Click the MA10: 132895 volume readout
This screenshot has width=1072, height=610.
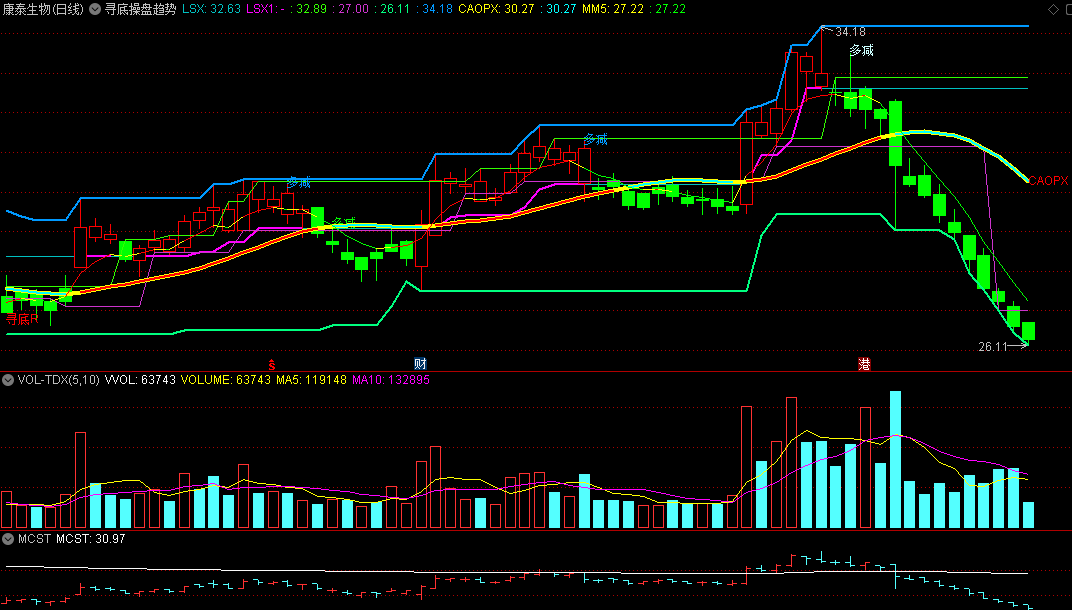coord(390,380)
